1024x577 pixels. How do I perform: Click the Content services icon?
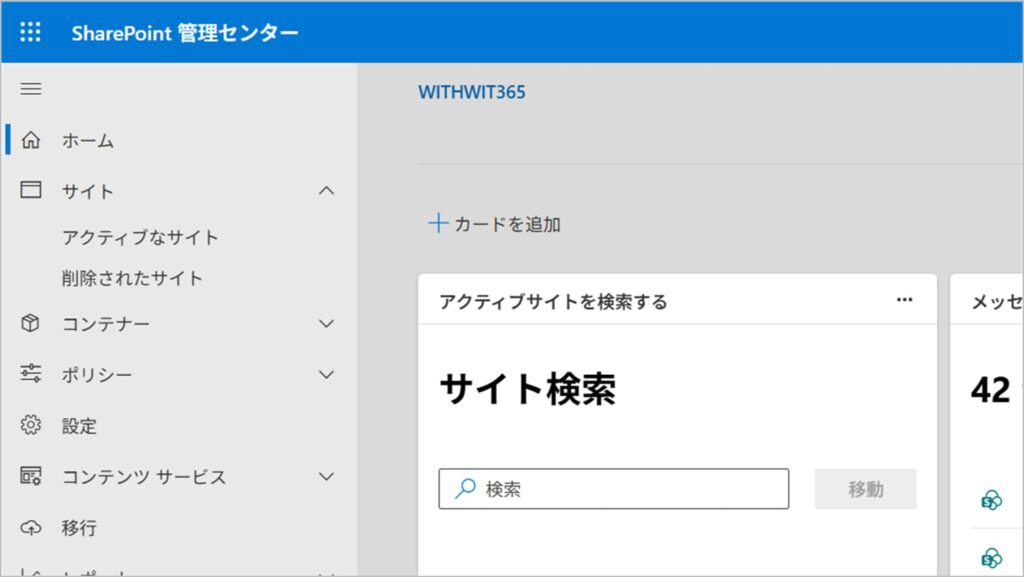tap(31, 476)
